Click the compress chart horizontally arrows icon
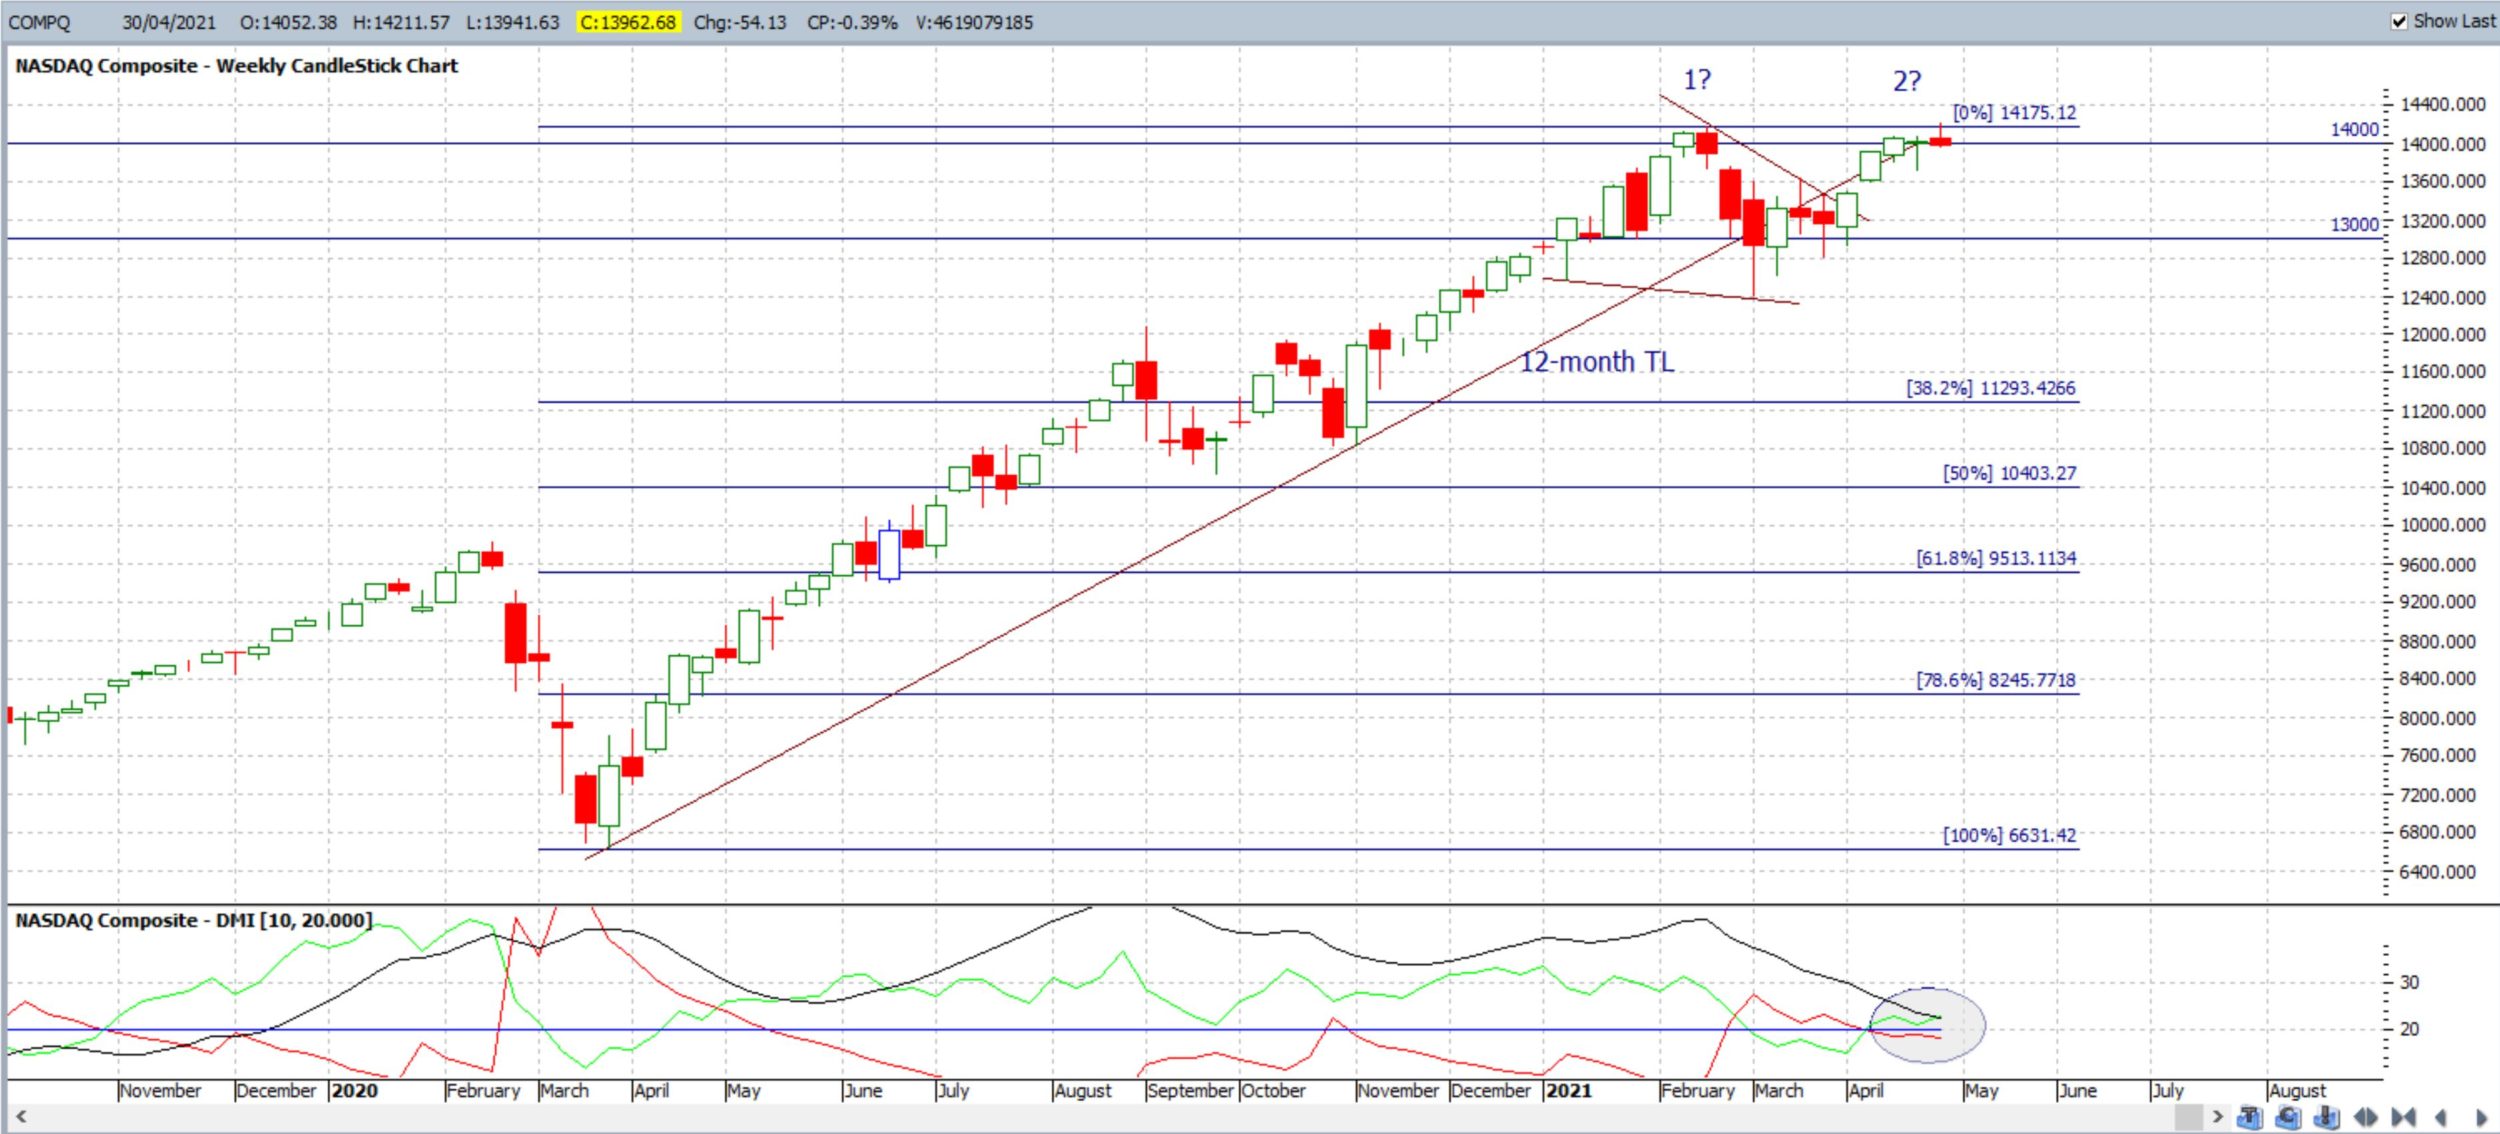The width and height of the screenshot is (2500, 1134). coord(2404,1117)
